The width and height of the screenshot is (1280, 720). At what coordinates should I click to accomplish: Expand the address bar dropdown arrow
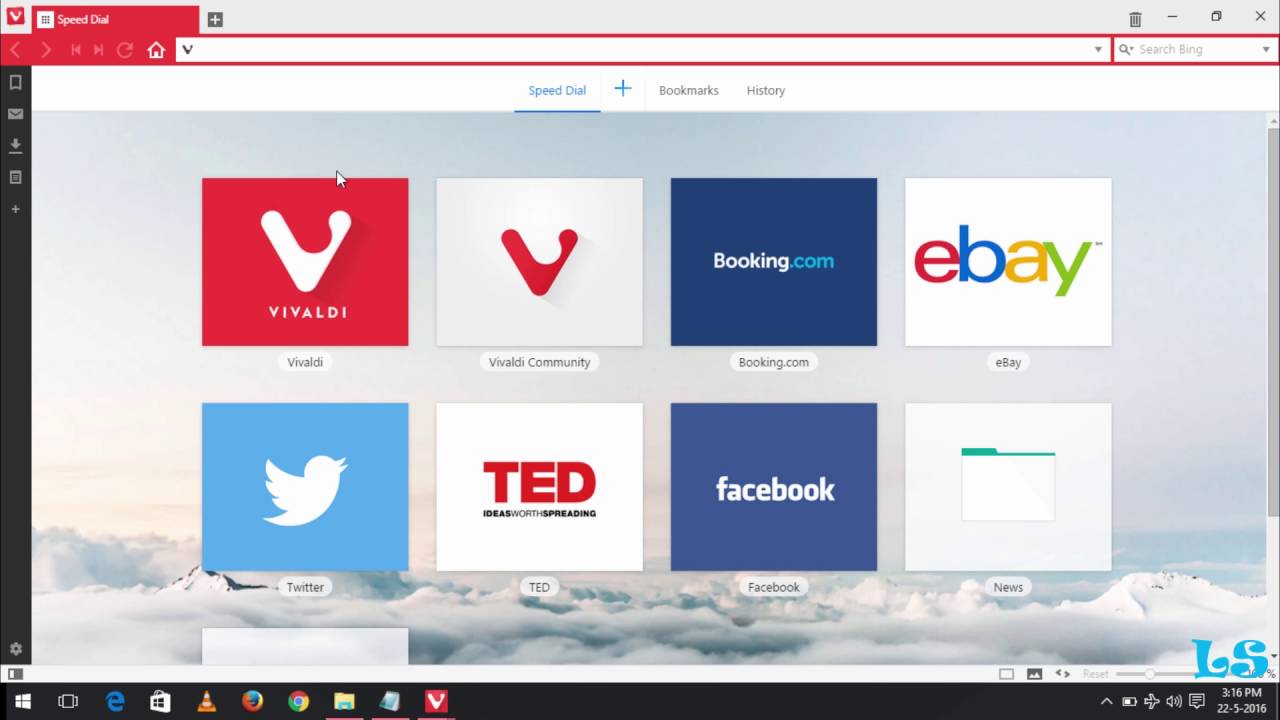point(1098,49)
